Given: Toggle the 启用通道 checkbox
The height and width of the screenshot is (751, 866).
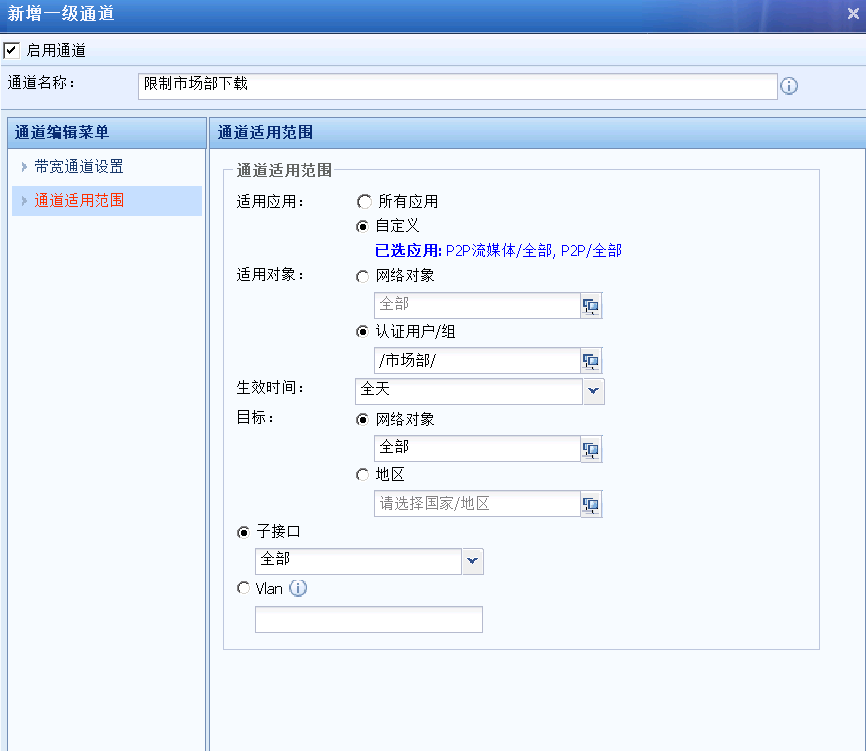Looking at the screenshot, I should (12, 50).
